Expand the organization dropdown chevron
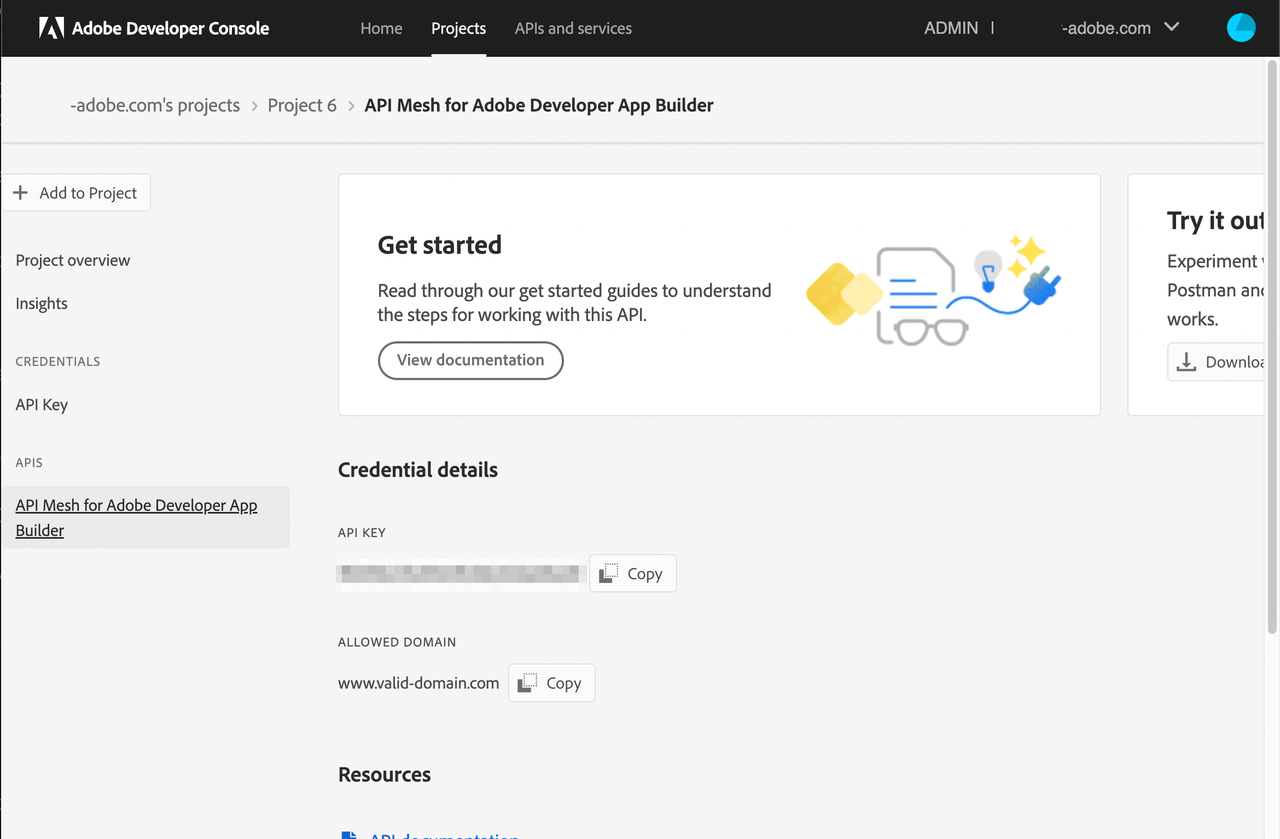Viewport: 1280px width, 839px height. click(1172, 27)
